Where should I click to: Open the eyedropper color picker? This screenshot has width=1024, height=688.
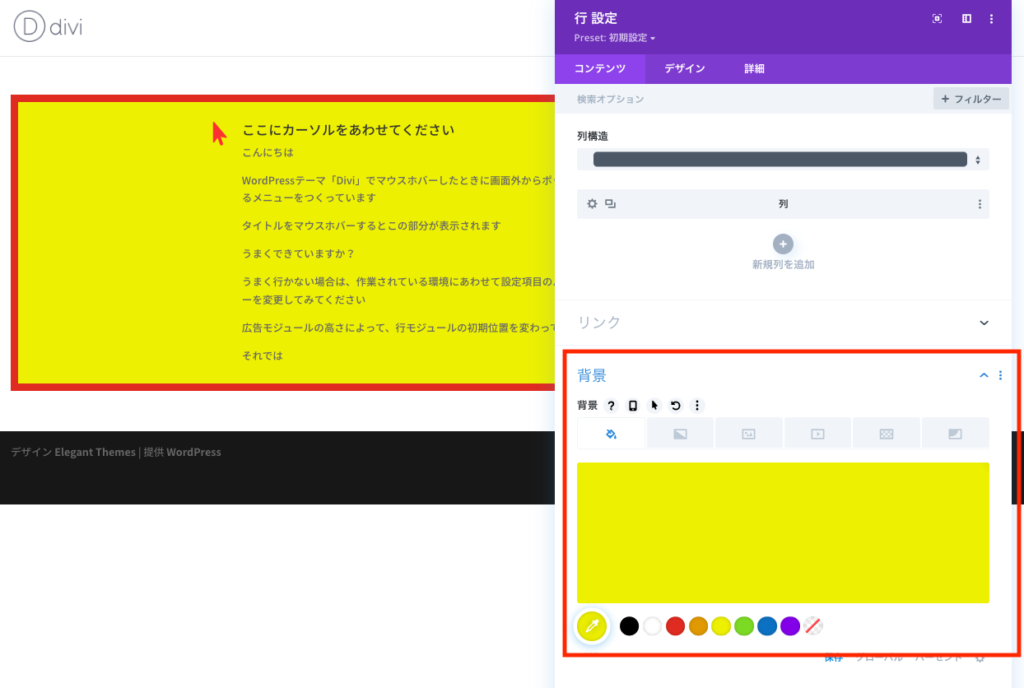tap(592, 627)
